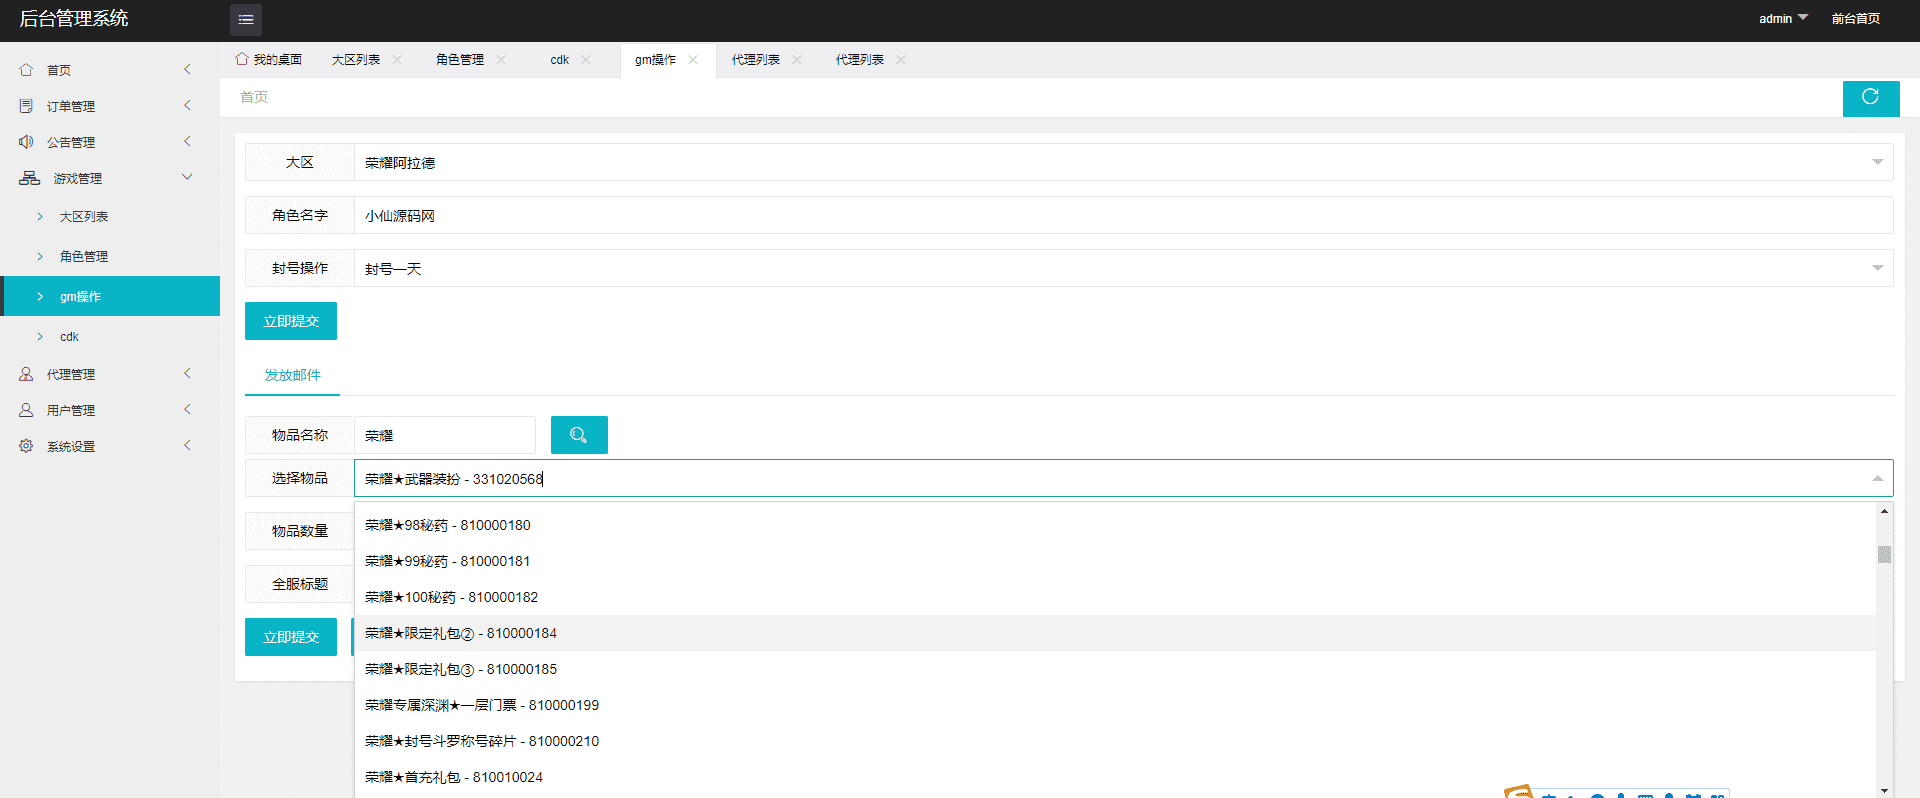The image size is (1920, 798).
Task: Click the agent management user icon
Action: [26, 374]
